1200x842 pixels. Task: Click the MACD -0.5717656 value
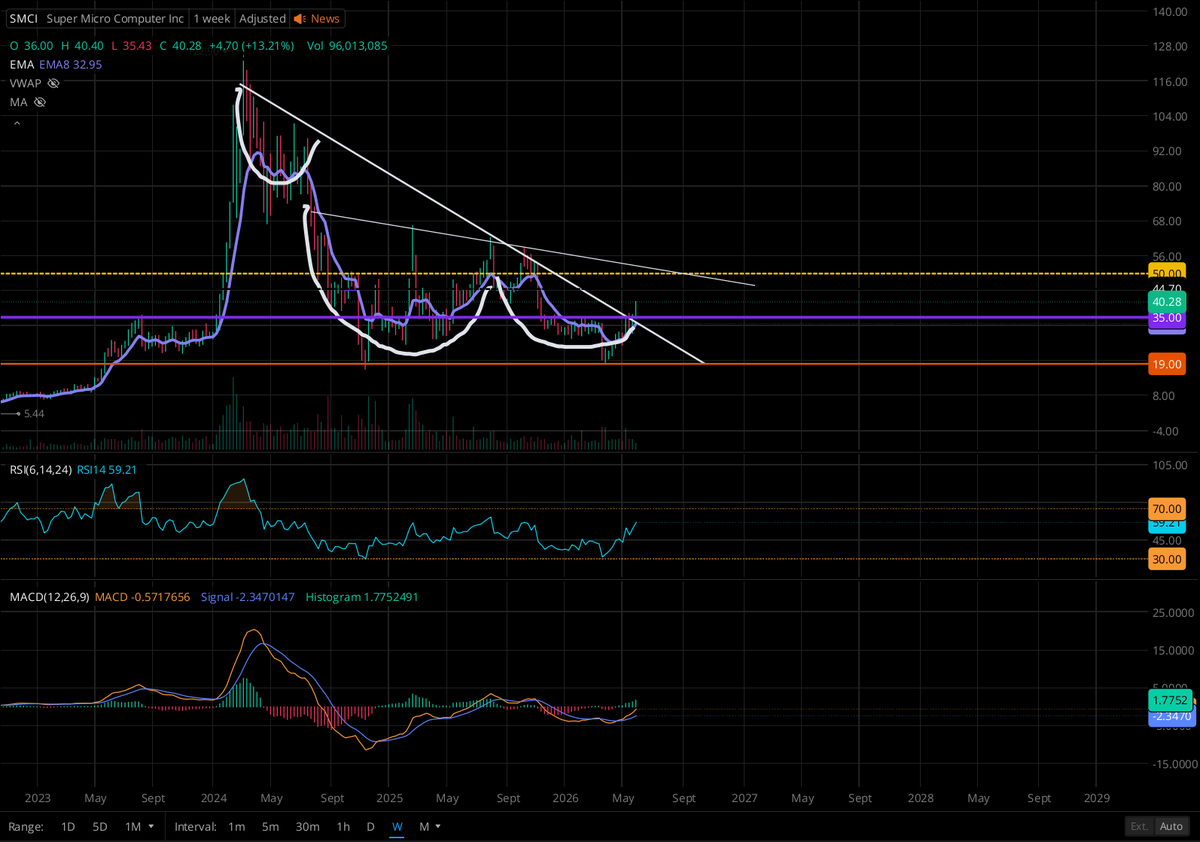pyautogui.click(x=144, y=597)
